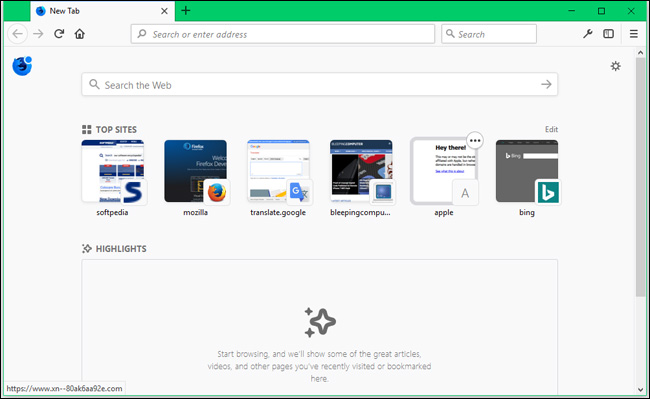The width and height of the screenshot is (650, 399).
Task: Maximize the browser window
Action: 601,11
